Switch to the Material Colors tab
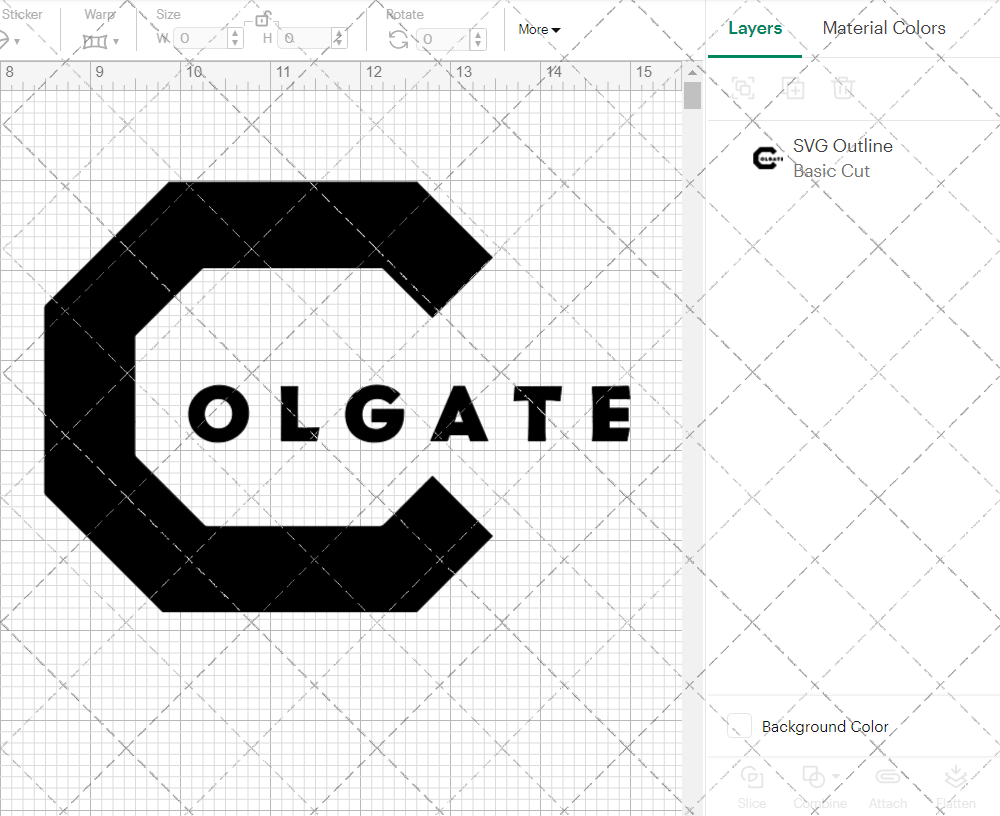This screenshot has height=816, width=1000. [x=884, y=28]
